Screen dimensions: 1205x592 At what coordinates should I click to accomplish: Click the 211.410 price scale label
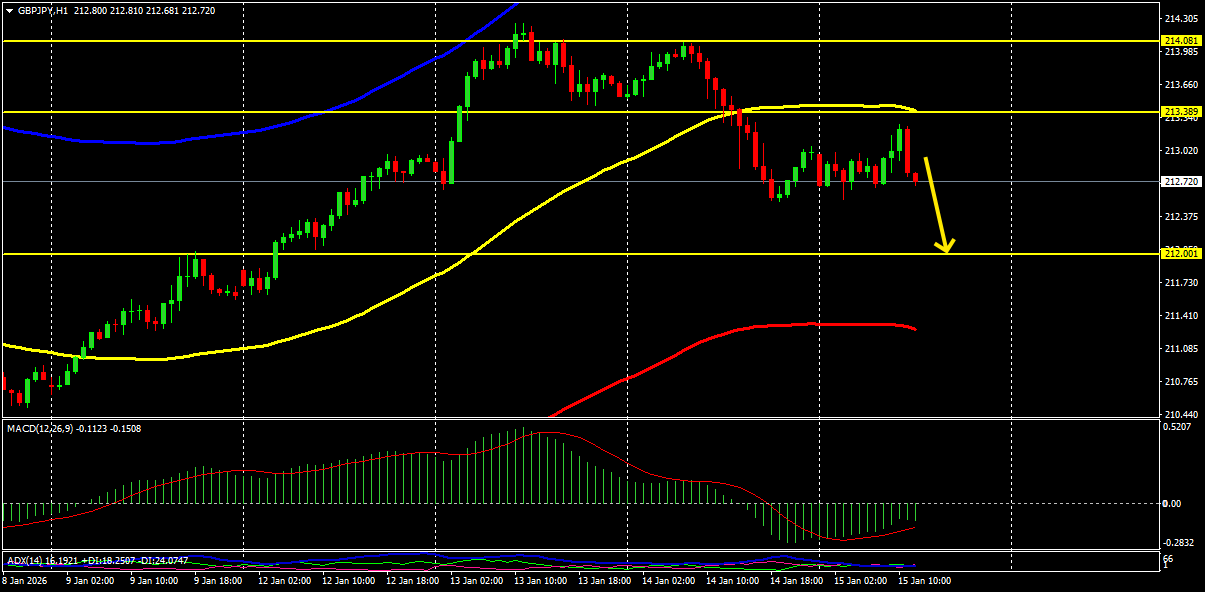coord(1181,316)
